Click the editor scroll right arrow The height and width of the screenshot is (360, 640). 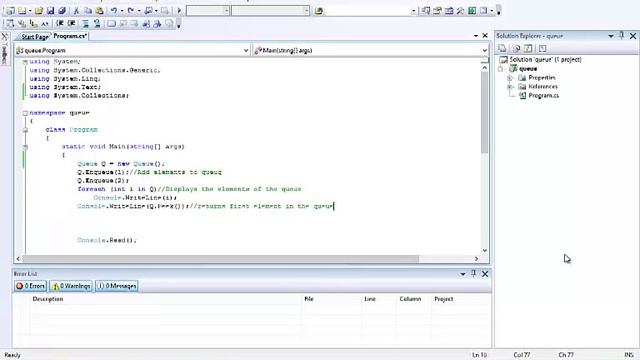[x=476, y=259]
